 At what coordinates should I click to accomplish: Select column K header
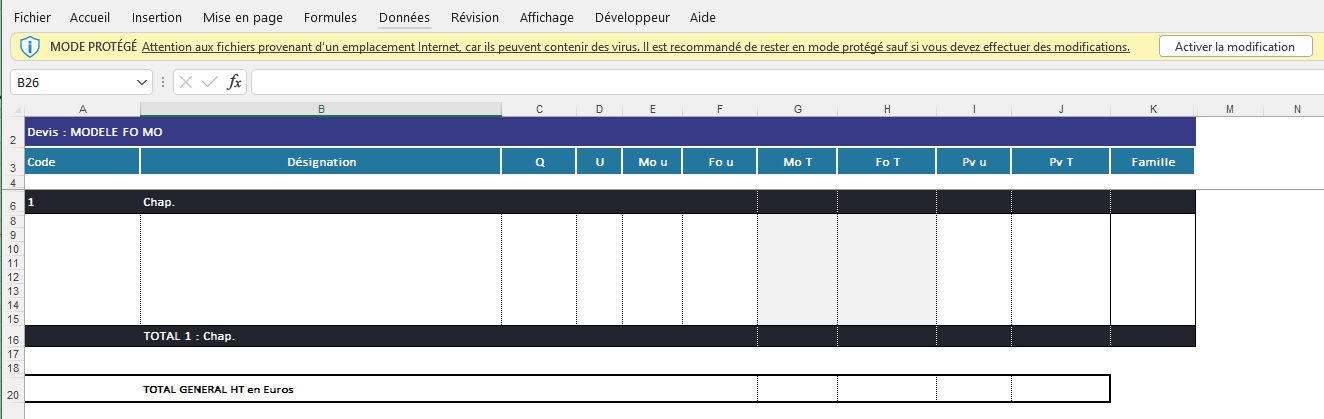click(x=1153, y=109)
